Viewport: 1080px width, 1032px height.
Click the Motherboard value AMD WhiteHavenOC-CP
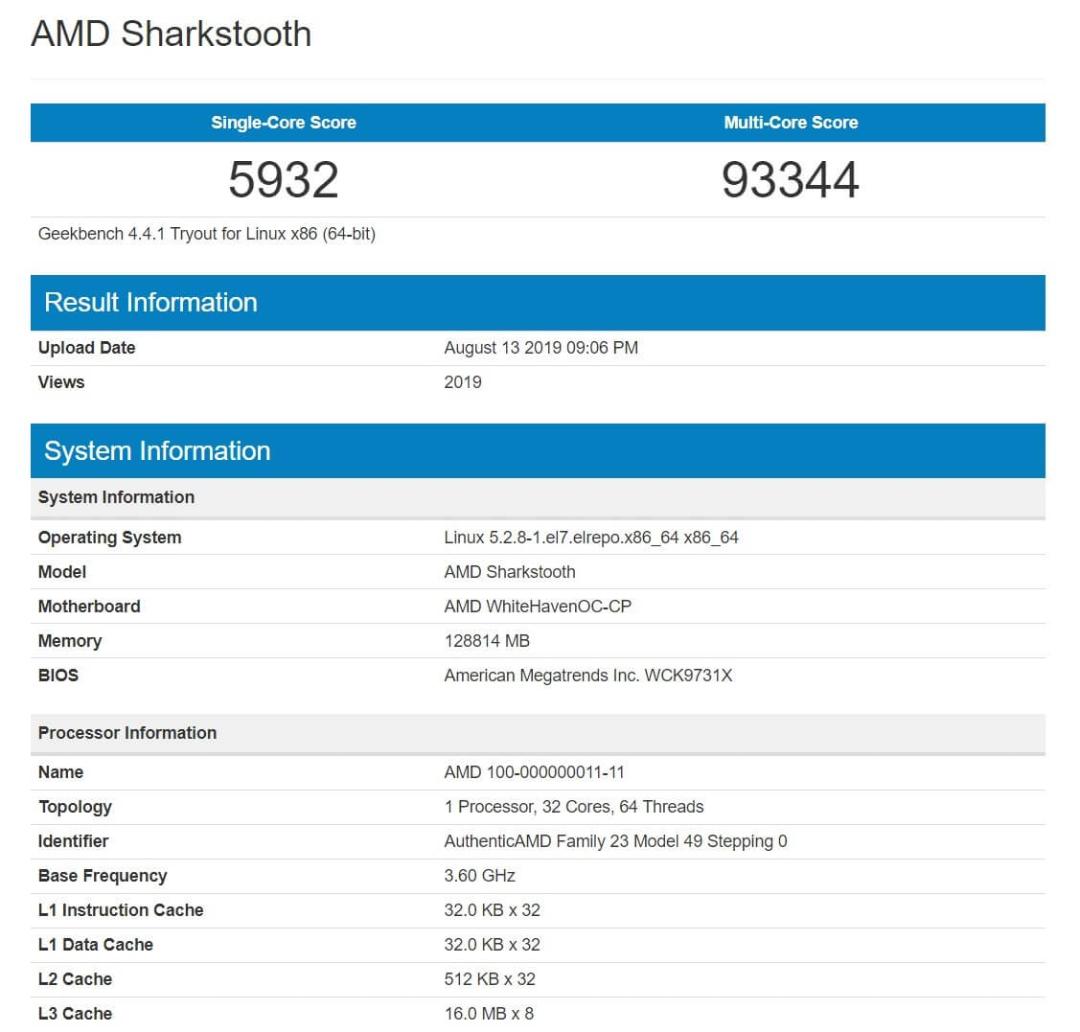click(537, 606)
